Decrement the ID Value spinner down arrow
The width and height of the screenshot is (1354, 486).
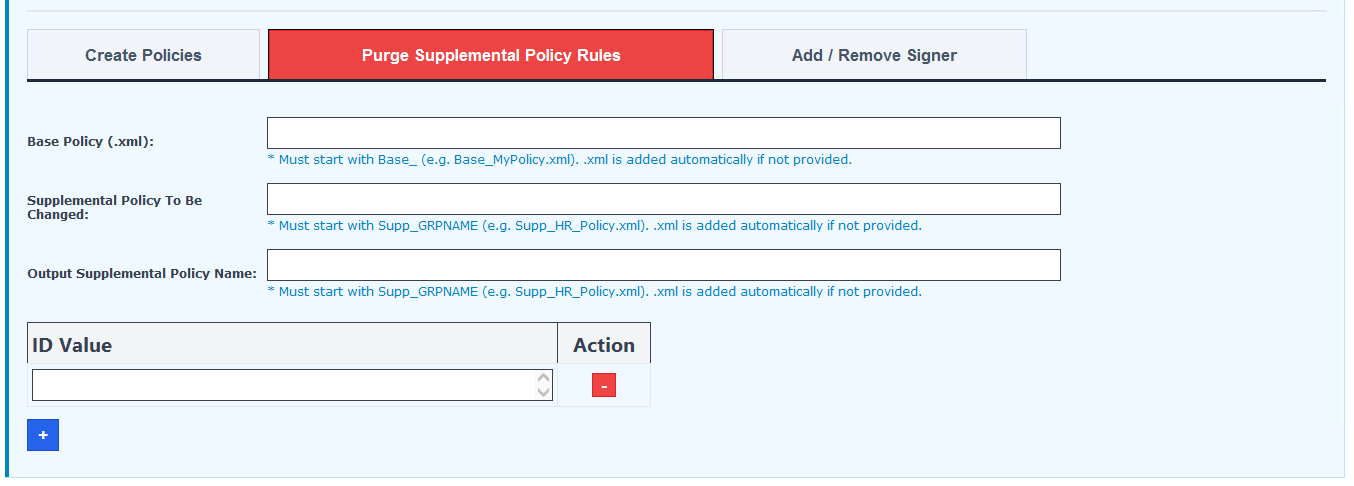pyautogui.click(x=543, y=392)
